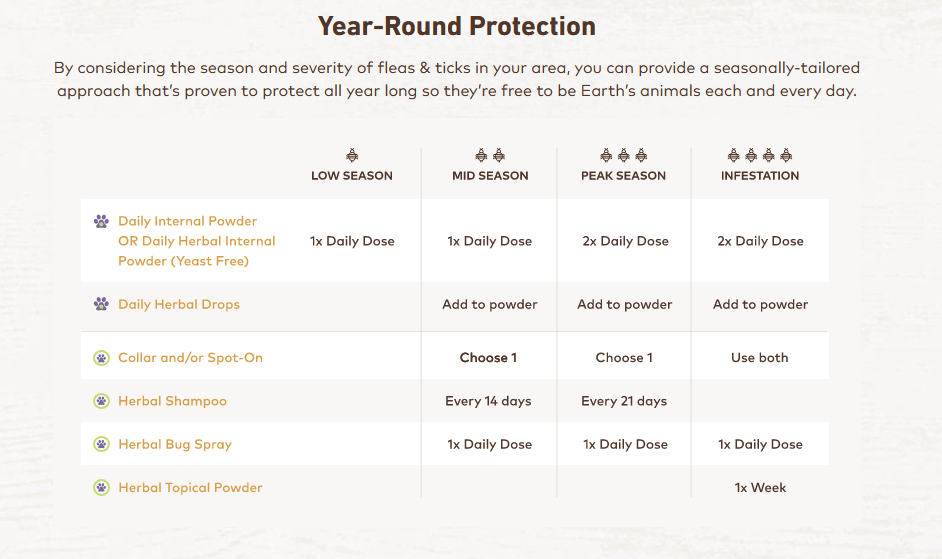Go to the Herbal Topical Powder link
This screenshot has width=942, height=559.
(x=190, y=487)
